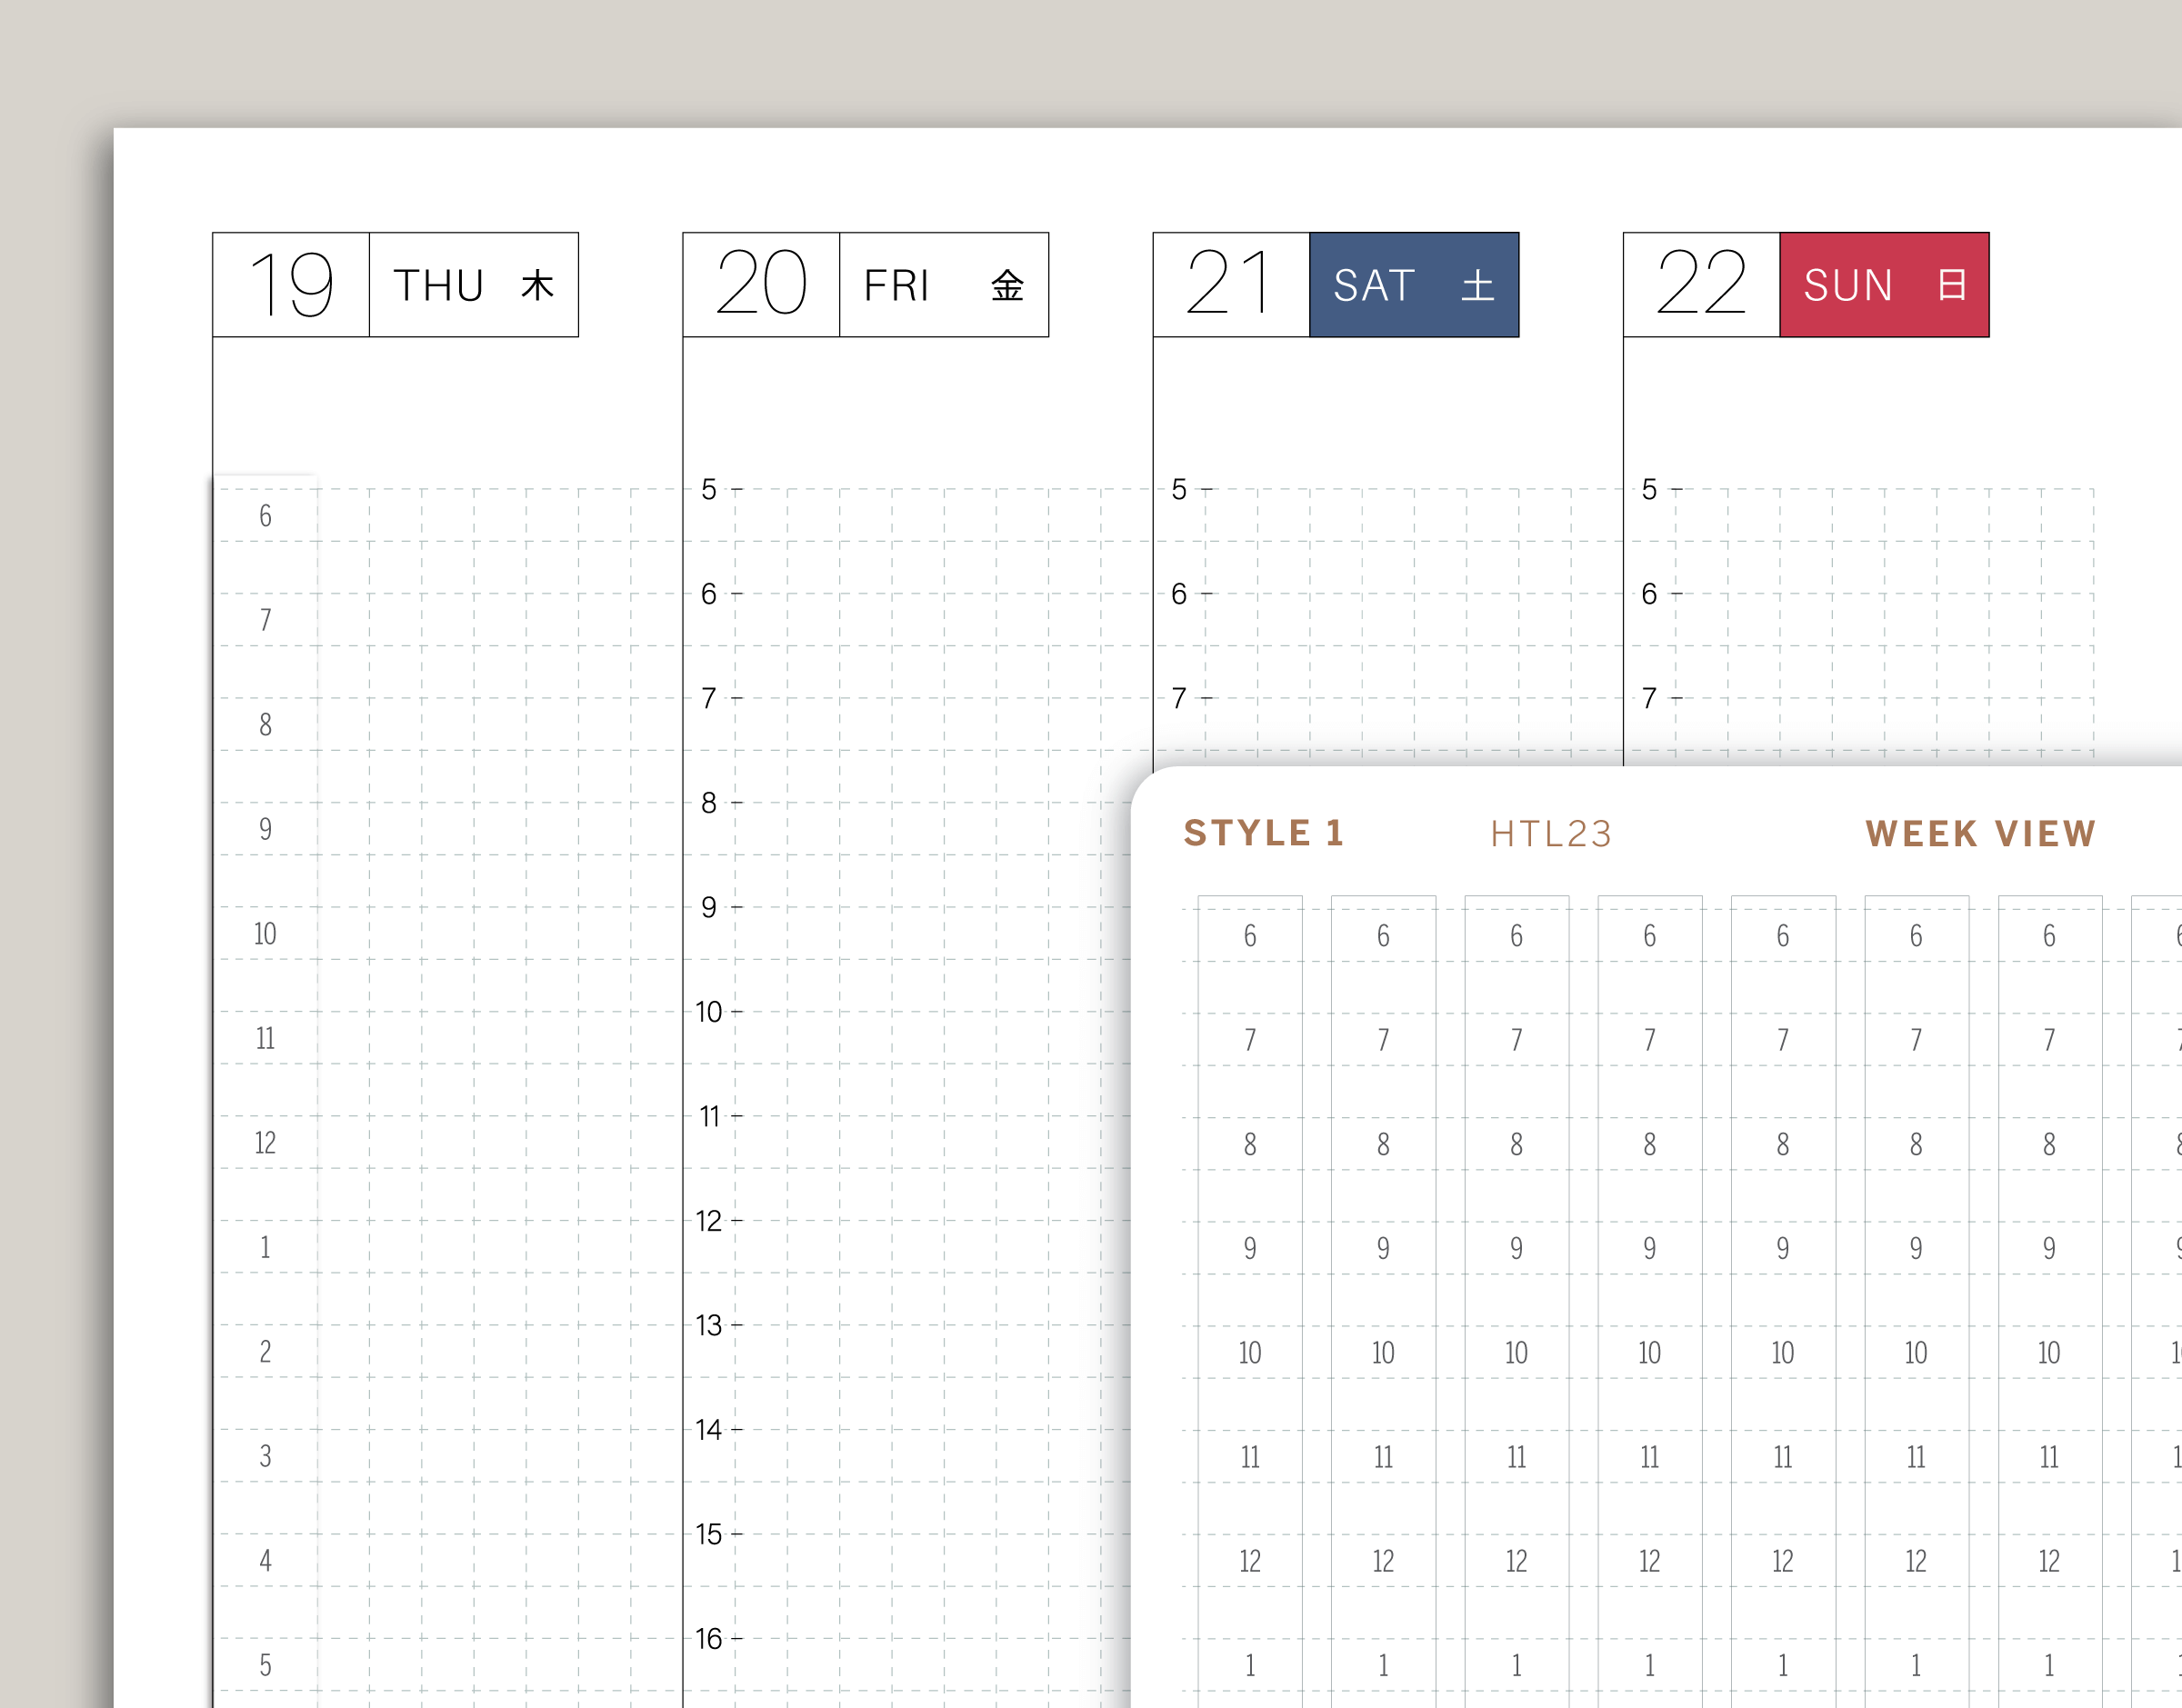Viewport: 2182px width, 1708px height.
Task: Click the Sunday kanji 日 symbol
Action: tap(1951, 286)
